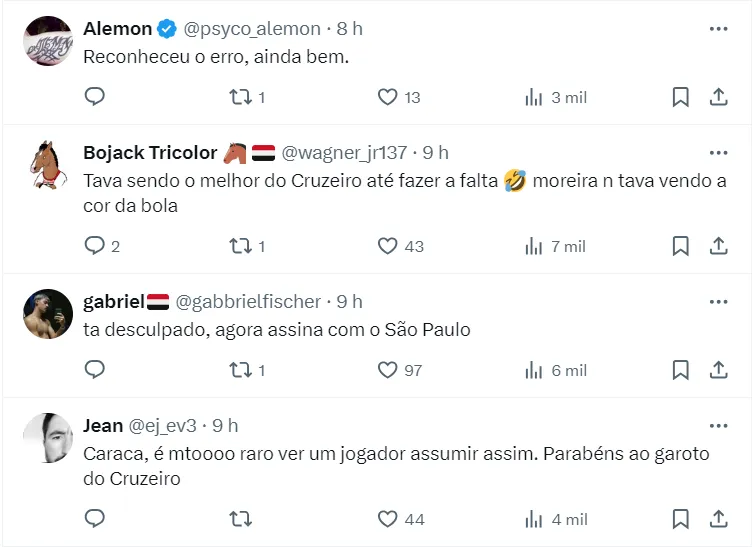Retweet Jean's post

coord(240,519)
